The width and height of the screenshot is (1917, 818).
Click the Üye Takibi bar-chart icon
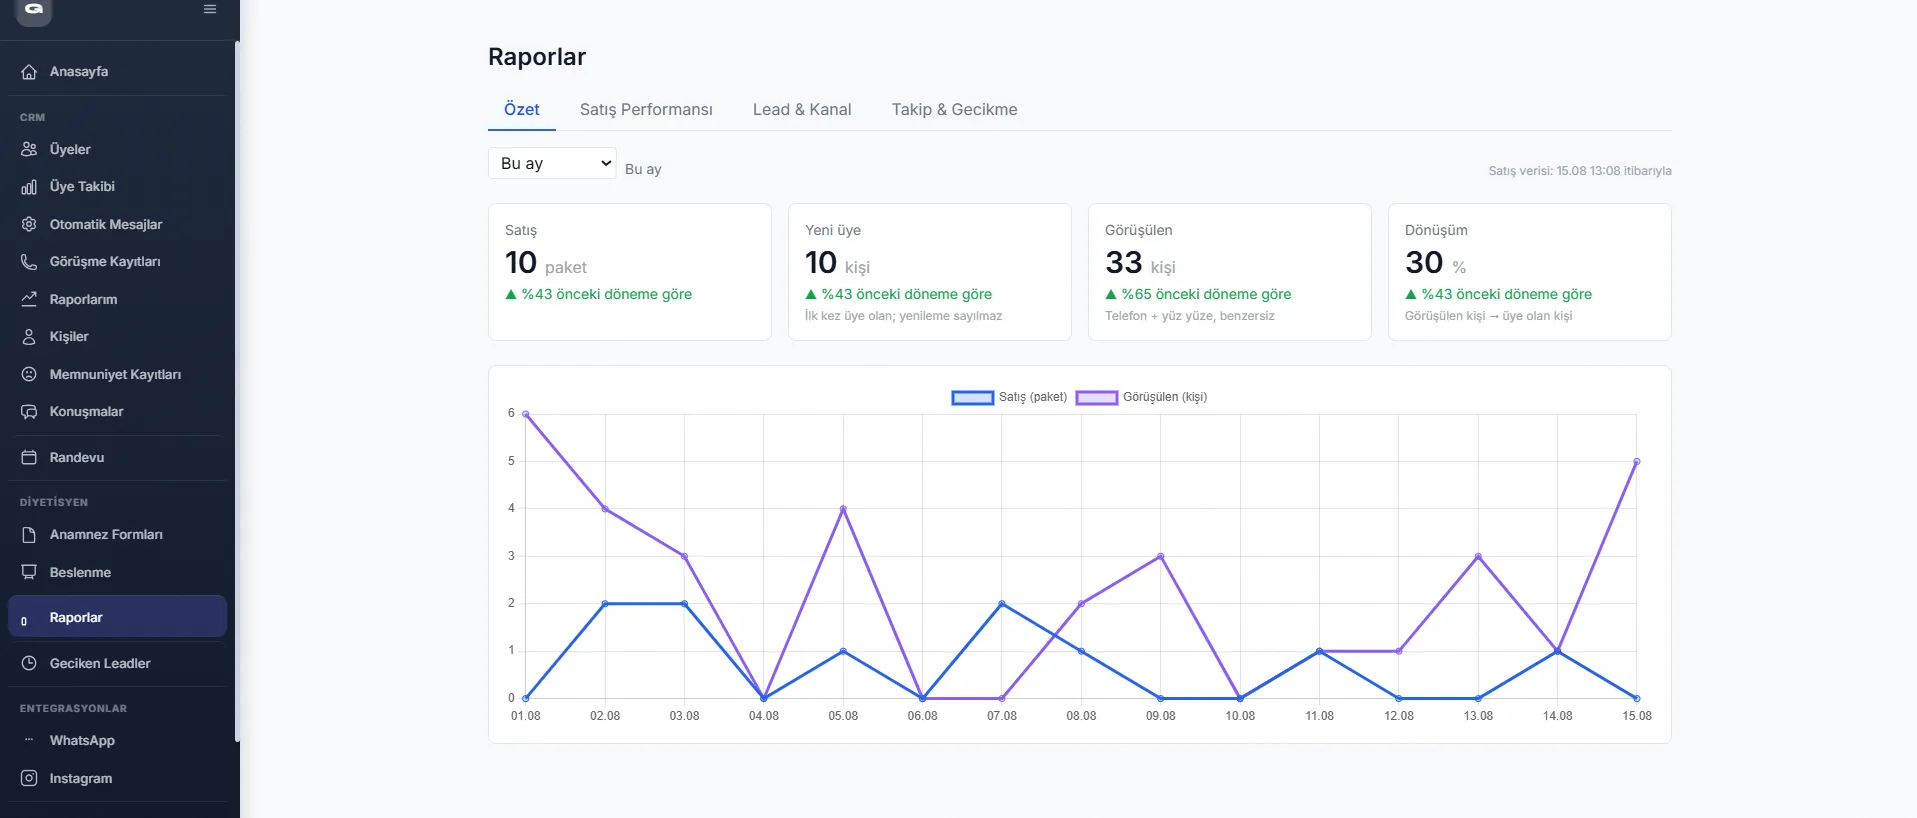pos(29,187)
